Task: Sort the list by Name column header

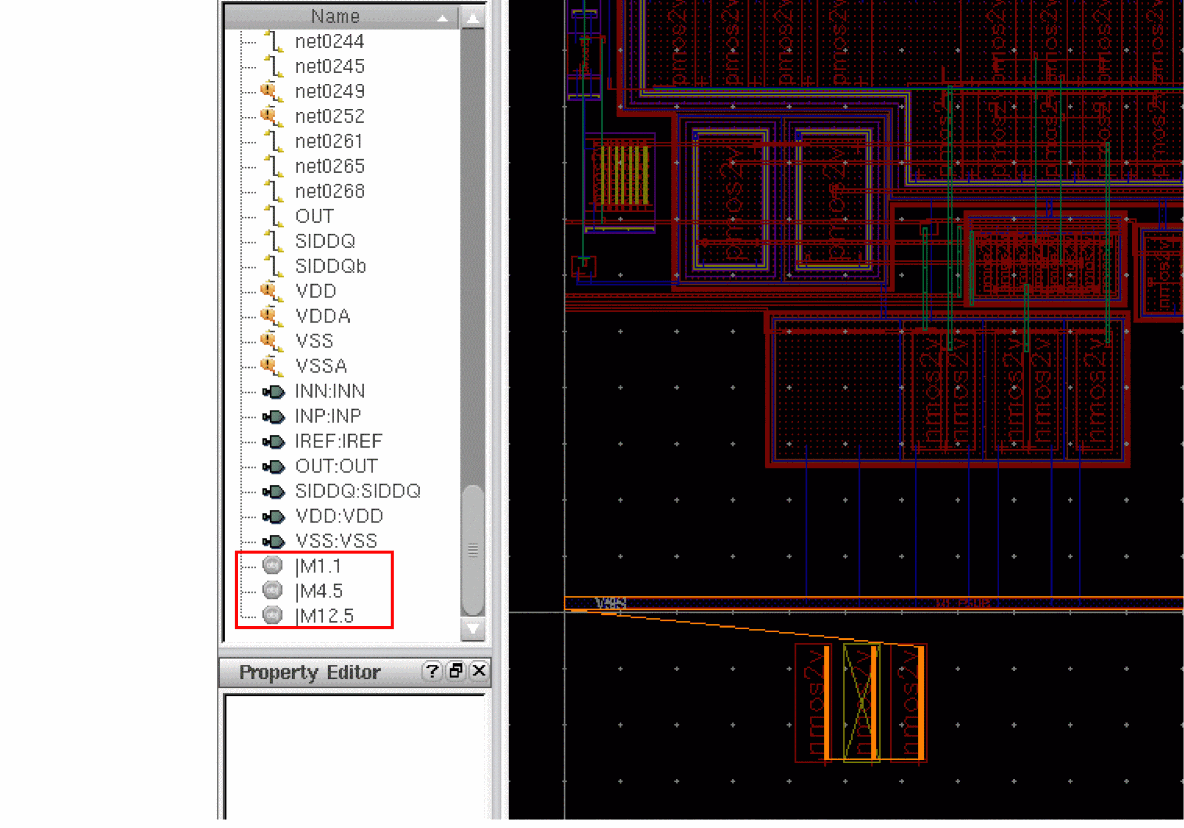Action: (335, 17)
